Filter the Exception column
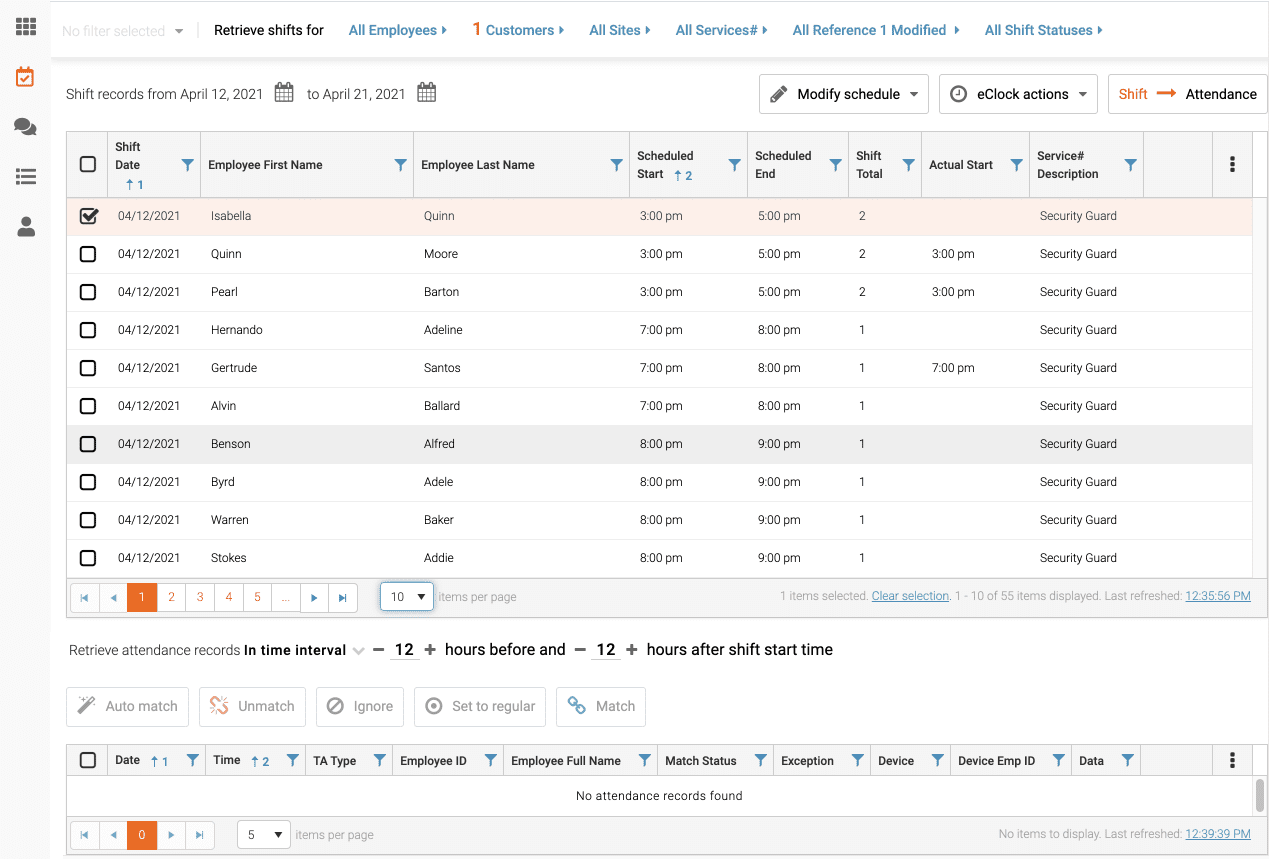The image size is (1269, 859). 857,761
